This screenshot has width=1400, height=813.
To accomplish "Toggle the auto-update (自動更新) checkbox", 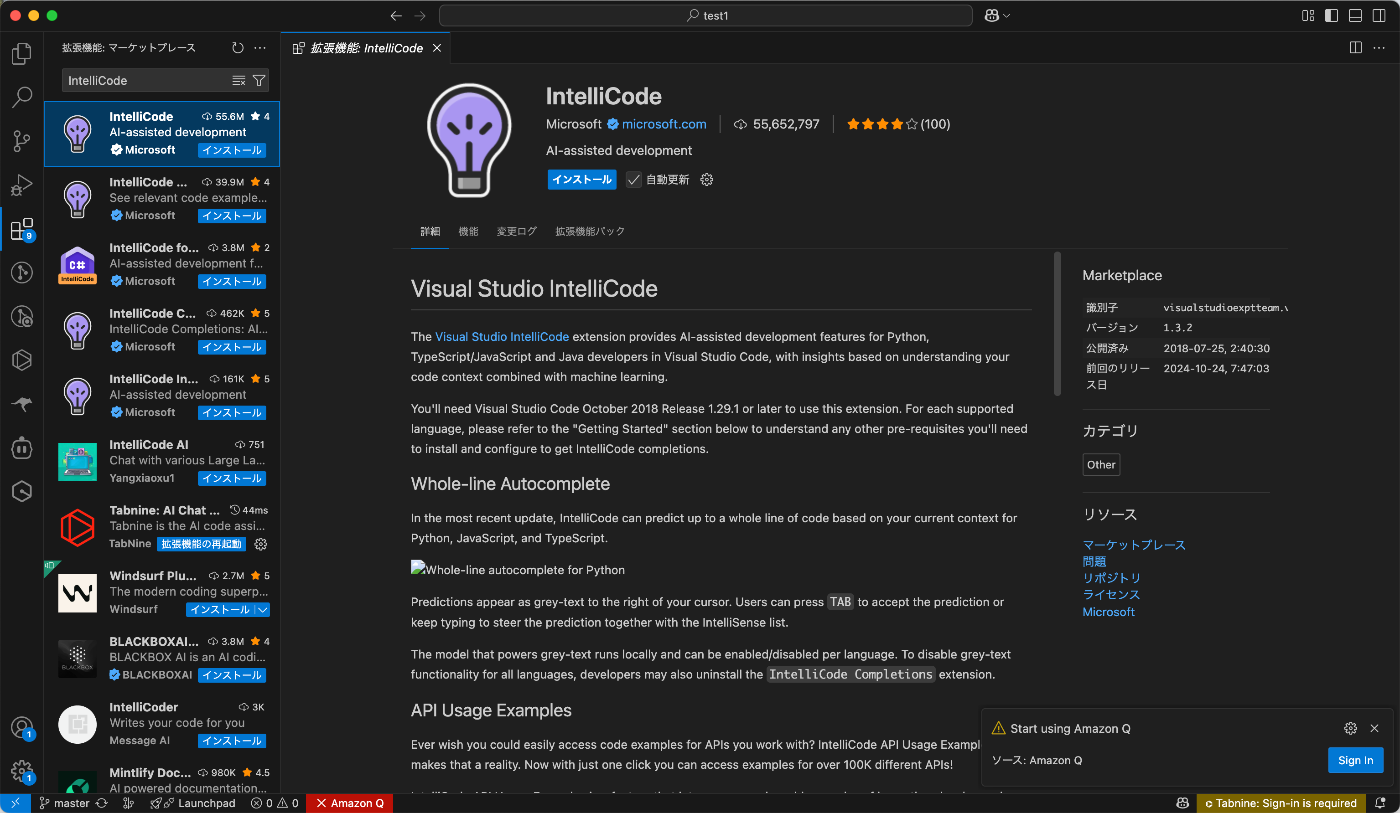I will pos(634,180).
